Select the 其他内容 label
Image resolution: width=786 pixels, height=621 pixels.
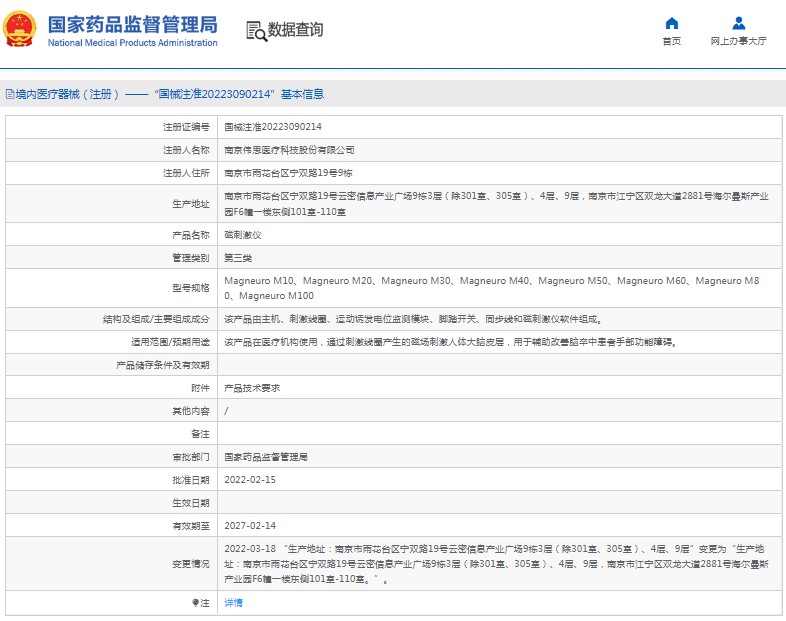tap(190, 411)
